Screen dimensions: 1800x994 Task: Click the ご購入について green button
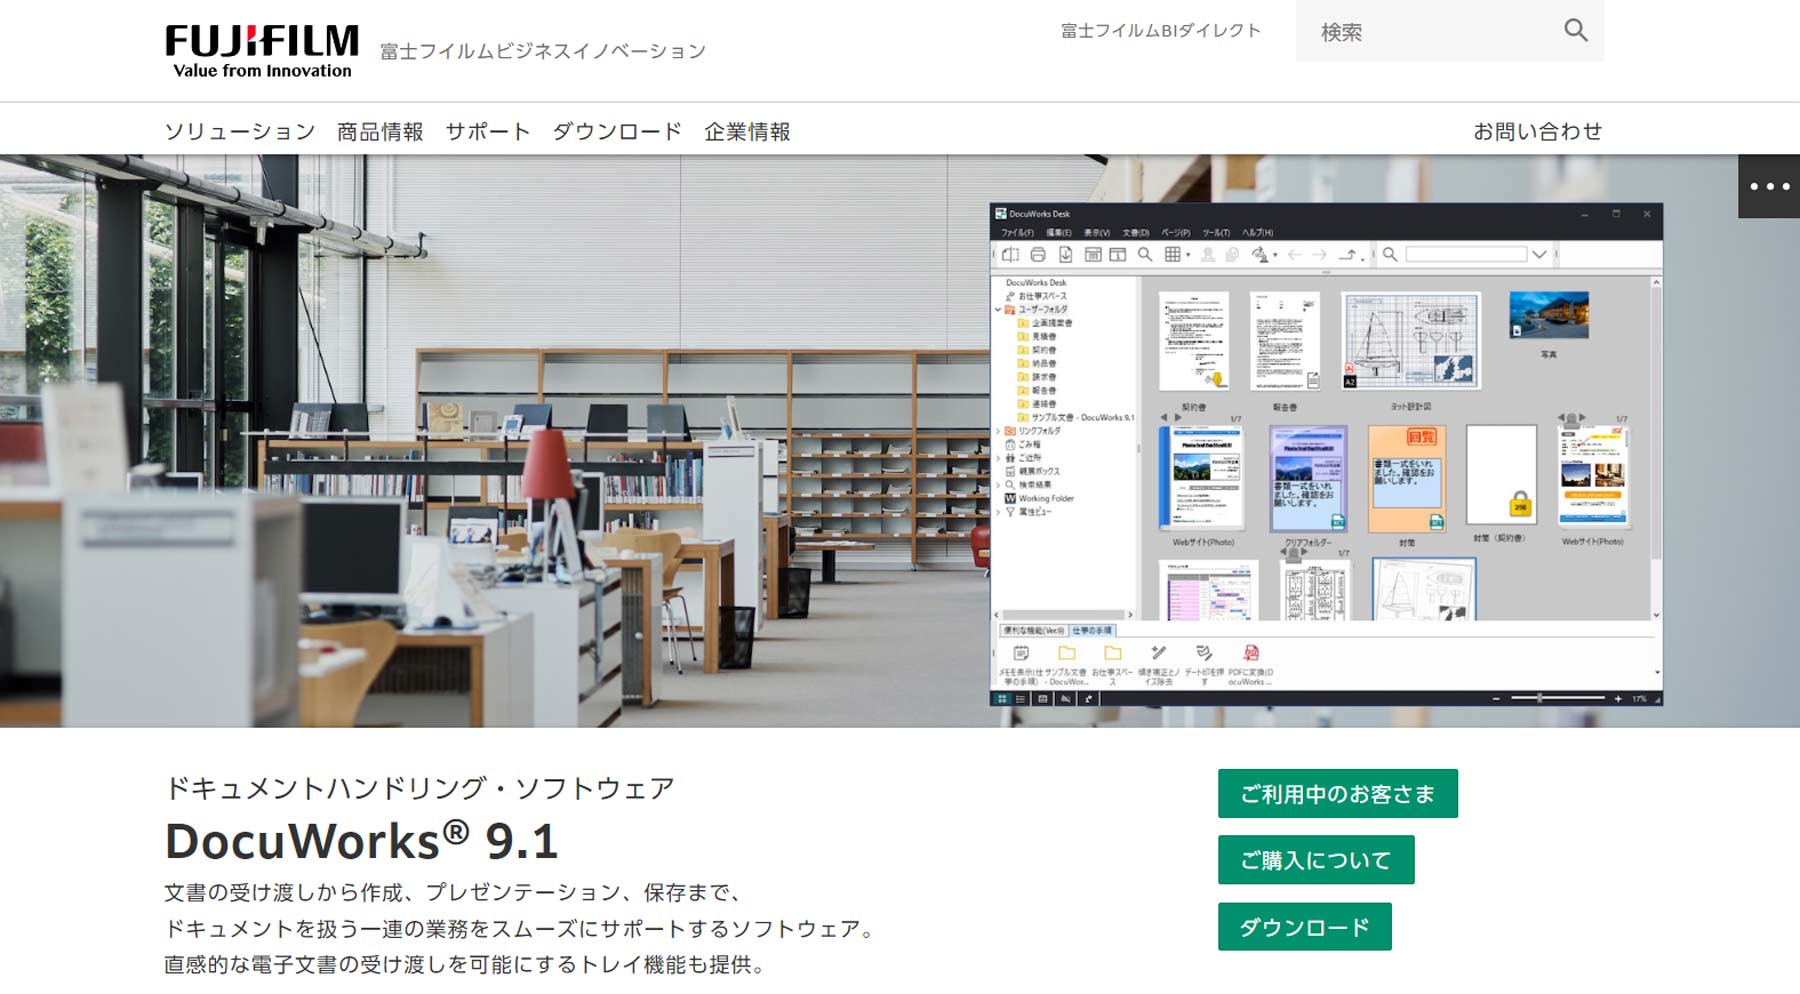[x=1316, y=860]
